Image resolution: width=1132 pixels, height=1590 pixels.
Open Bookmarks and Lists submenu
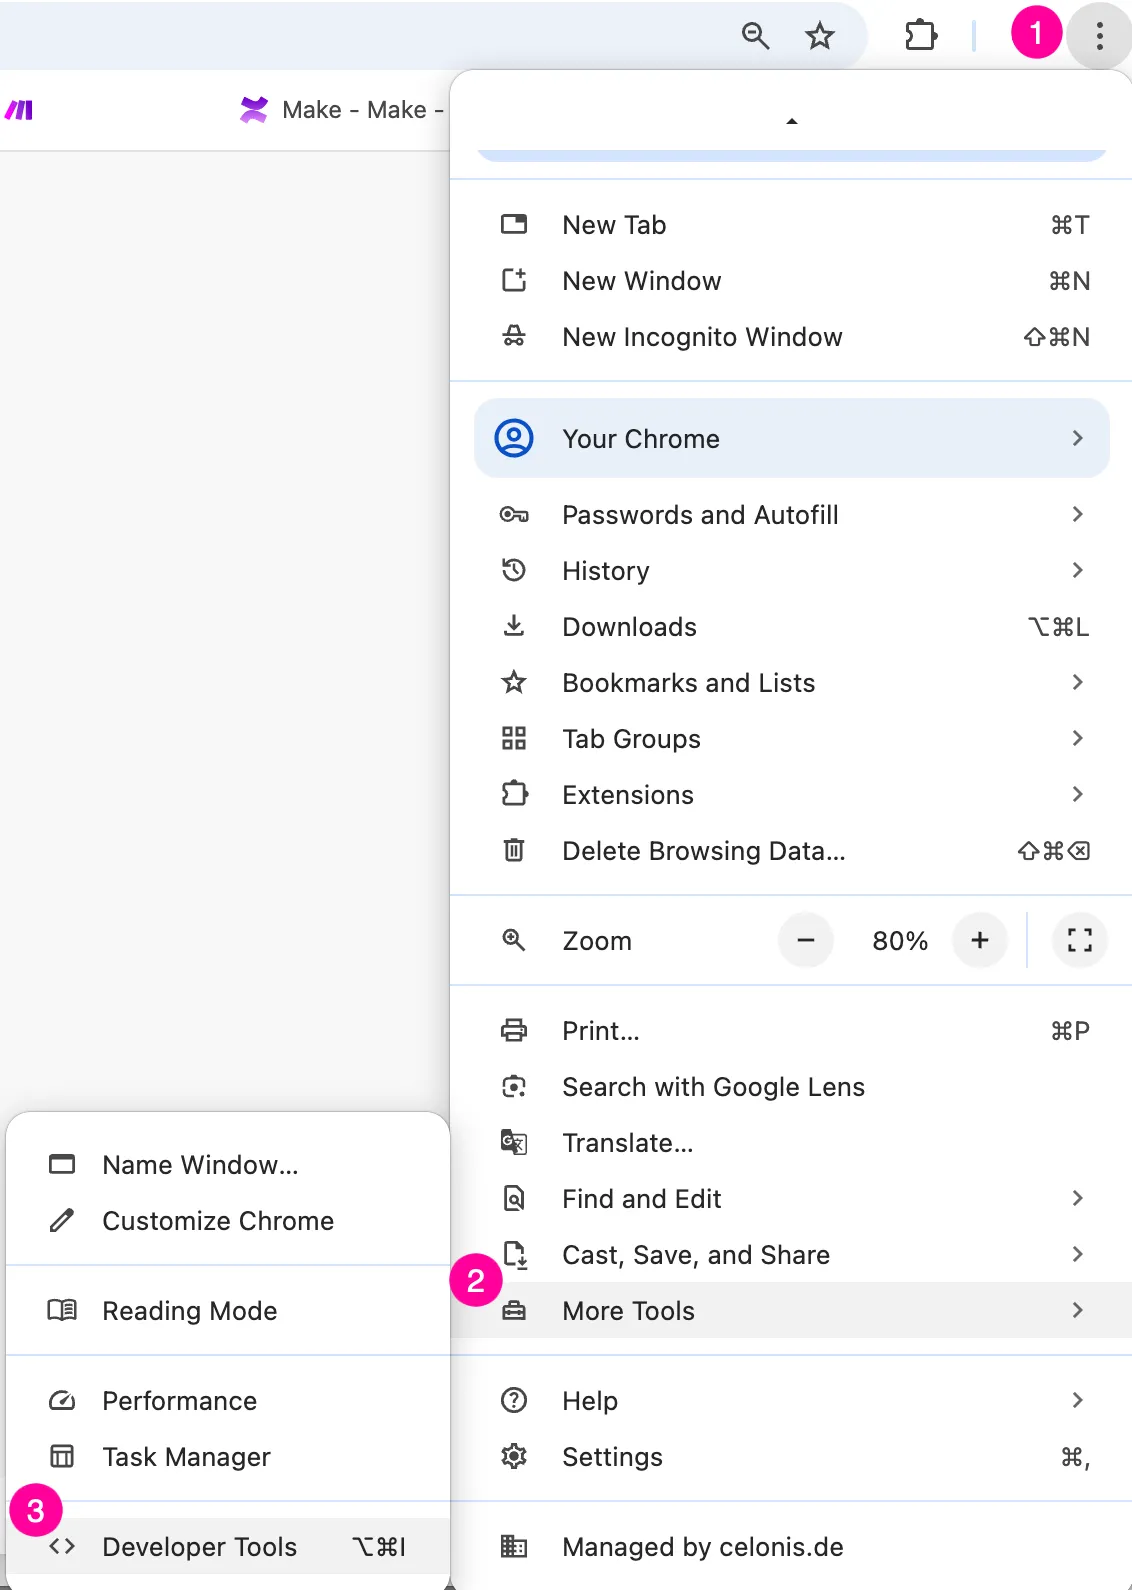coord(791,683)
